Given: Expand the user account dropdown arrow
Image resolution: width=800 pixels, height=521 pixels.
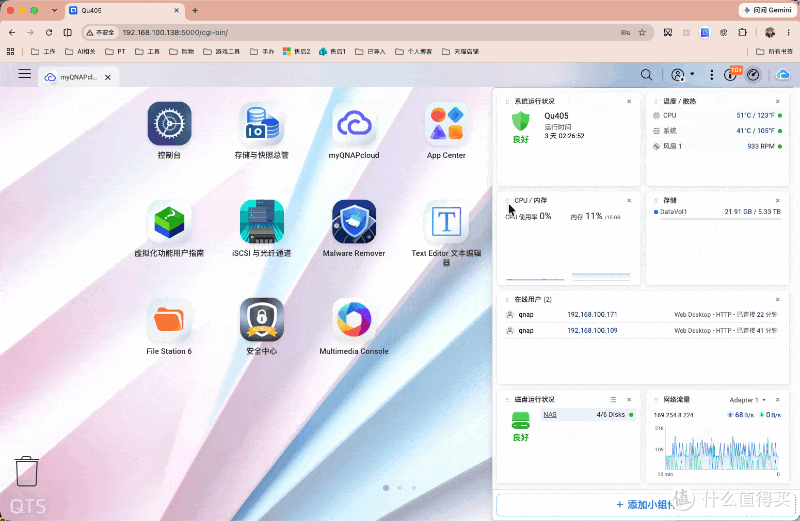Looking at the screenshot, I should coord(692,74).
